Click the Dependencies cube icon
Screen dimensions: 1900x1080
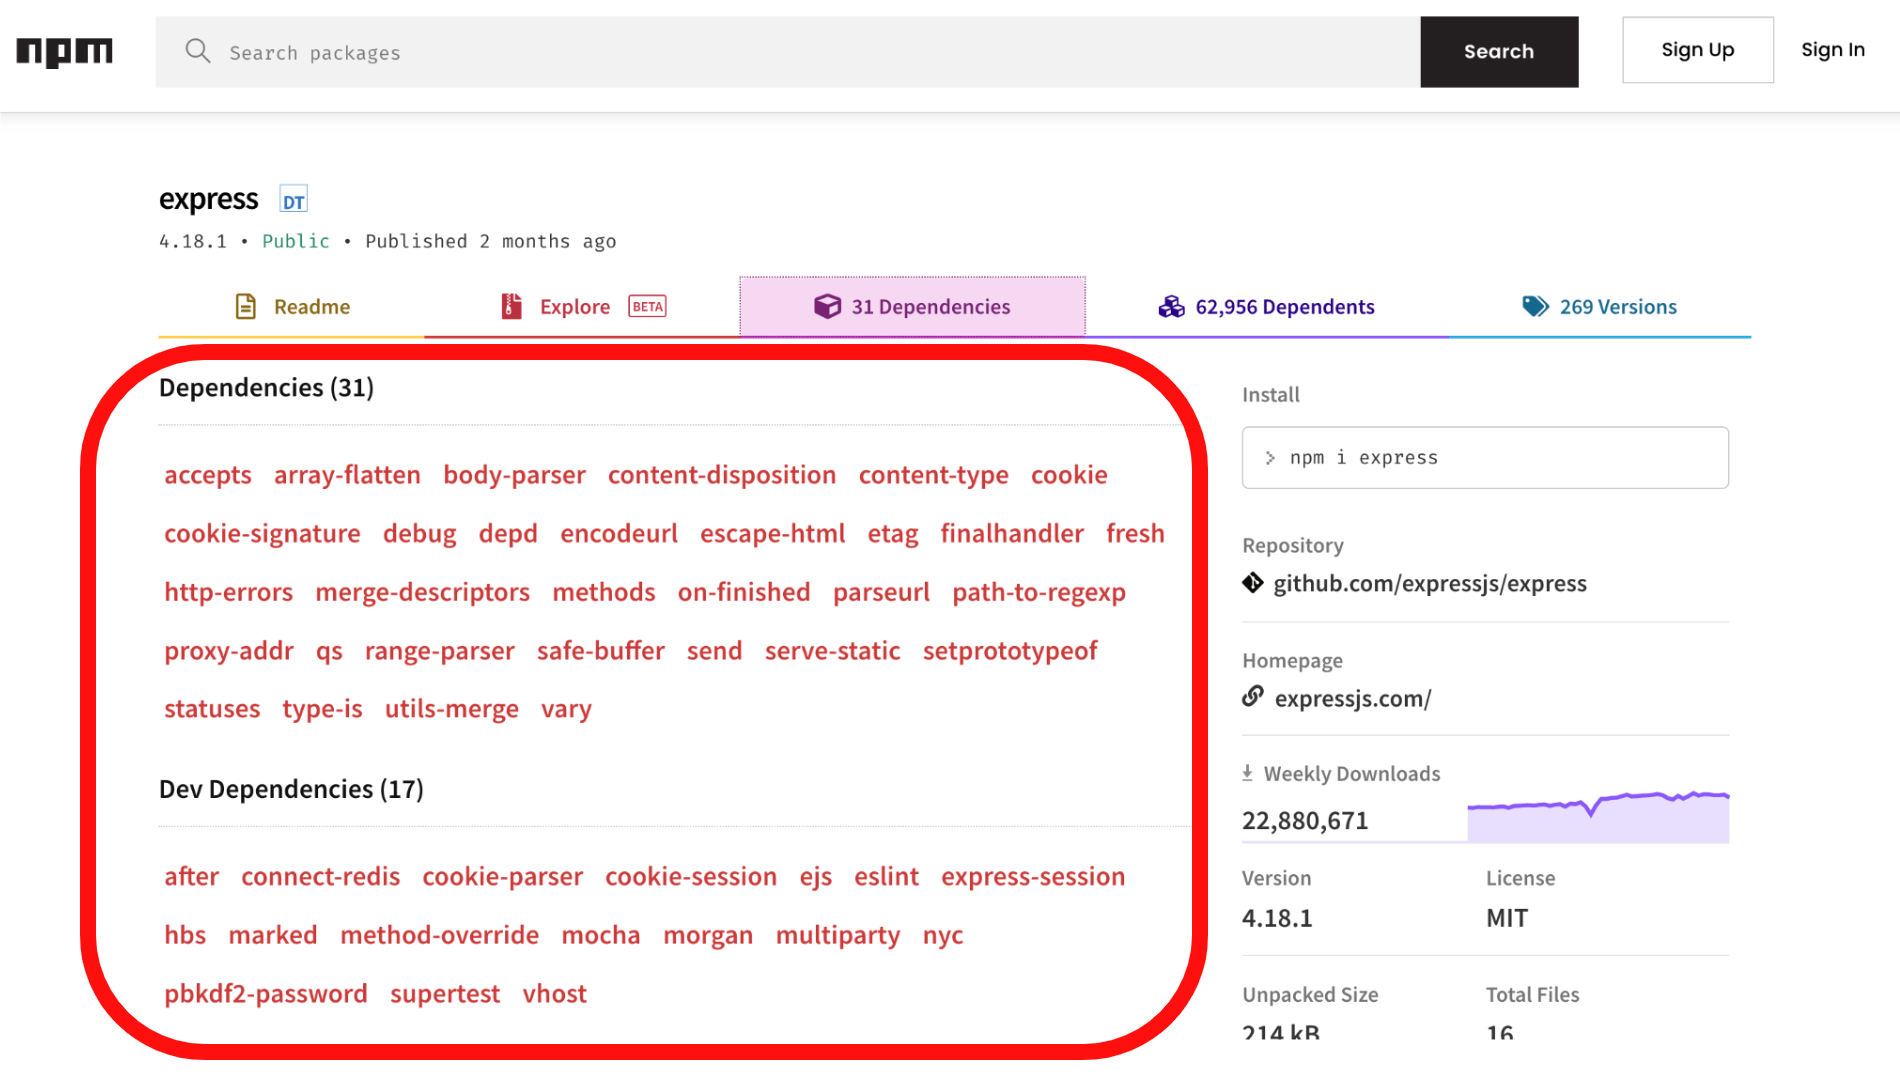click(827, 307)
